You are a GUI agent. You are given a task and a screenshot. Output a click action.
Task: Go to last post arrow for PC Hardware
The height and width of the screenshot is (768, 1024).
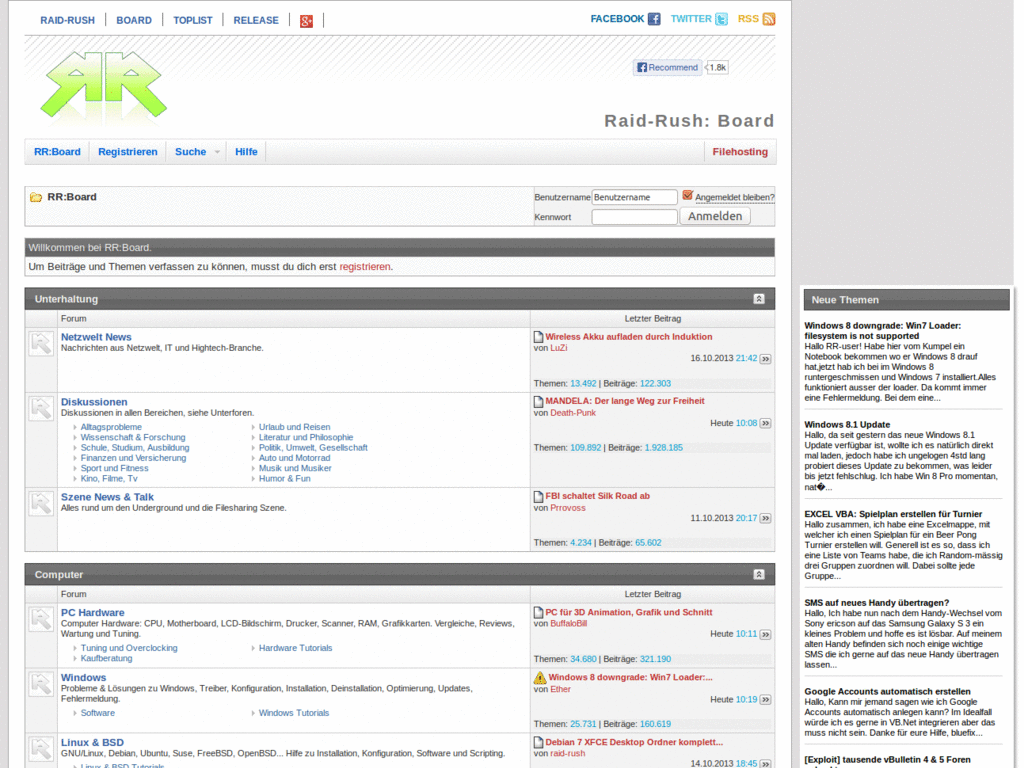point(765,635)
